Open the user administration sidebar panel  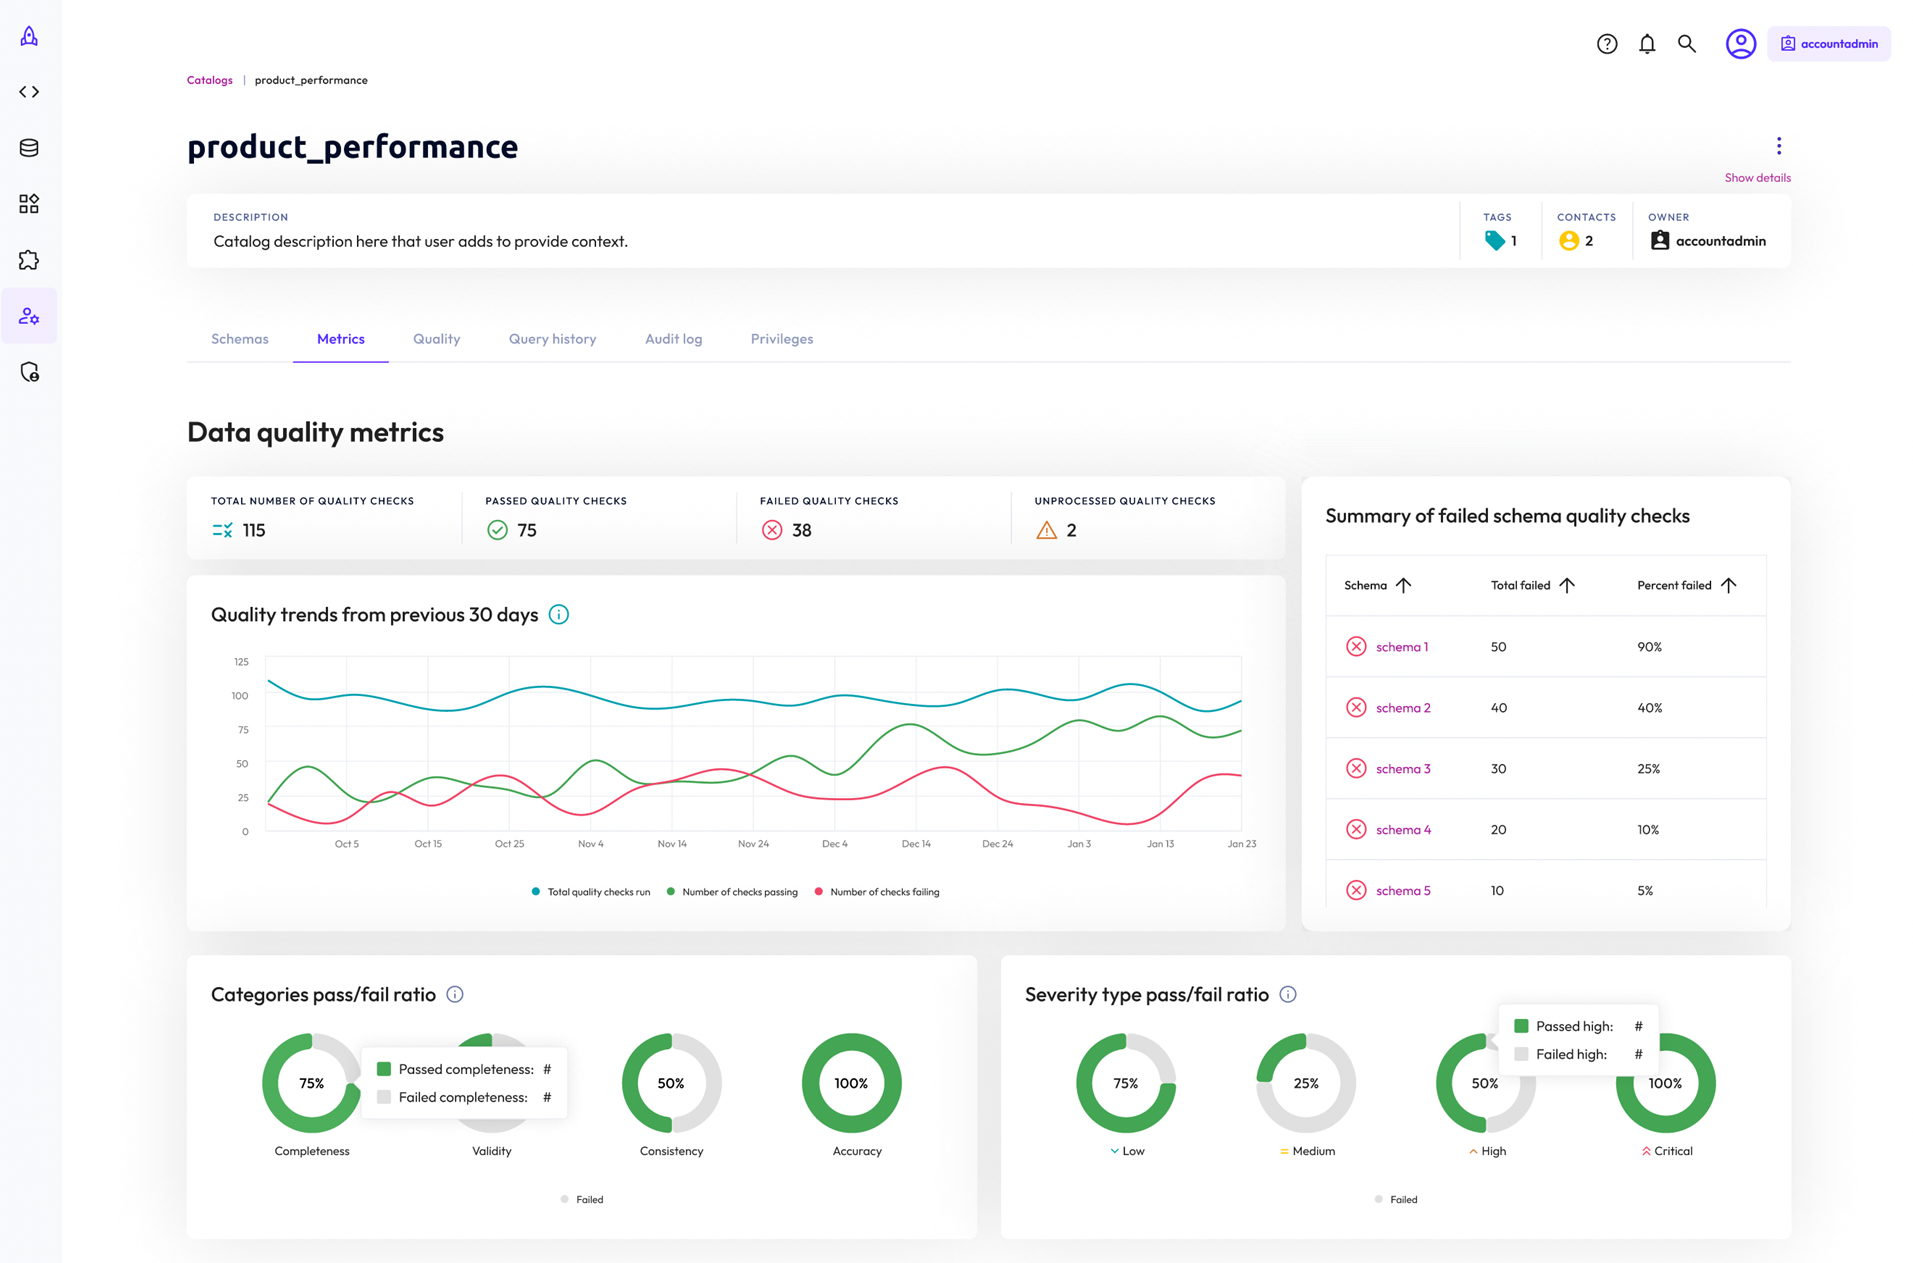(x=29, y=316)
